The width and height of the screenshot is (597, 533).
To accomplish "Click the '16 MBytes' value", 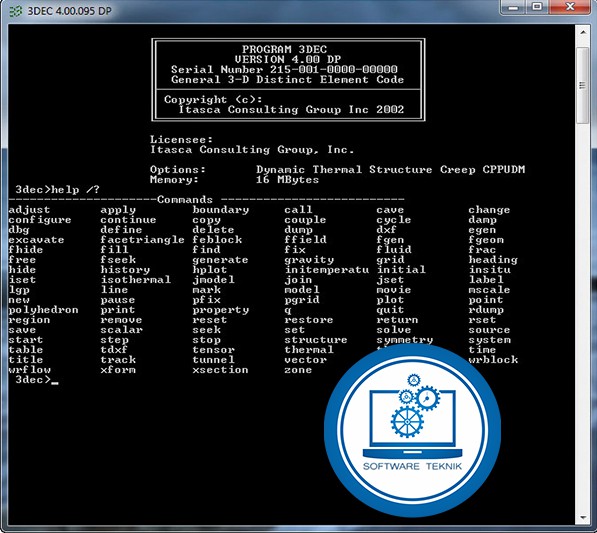I will tap(287, 179).
